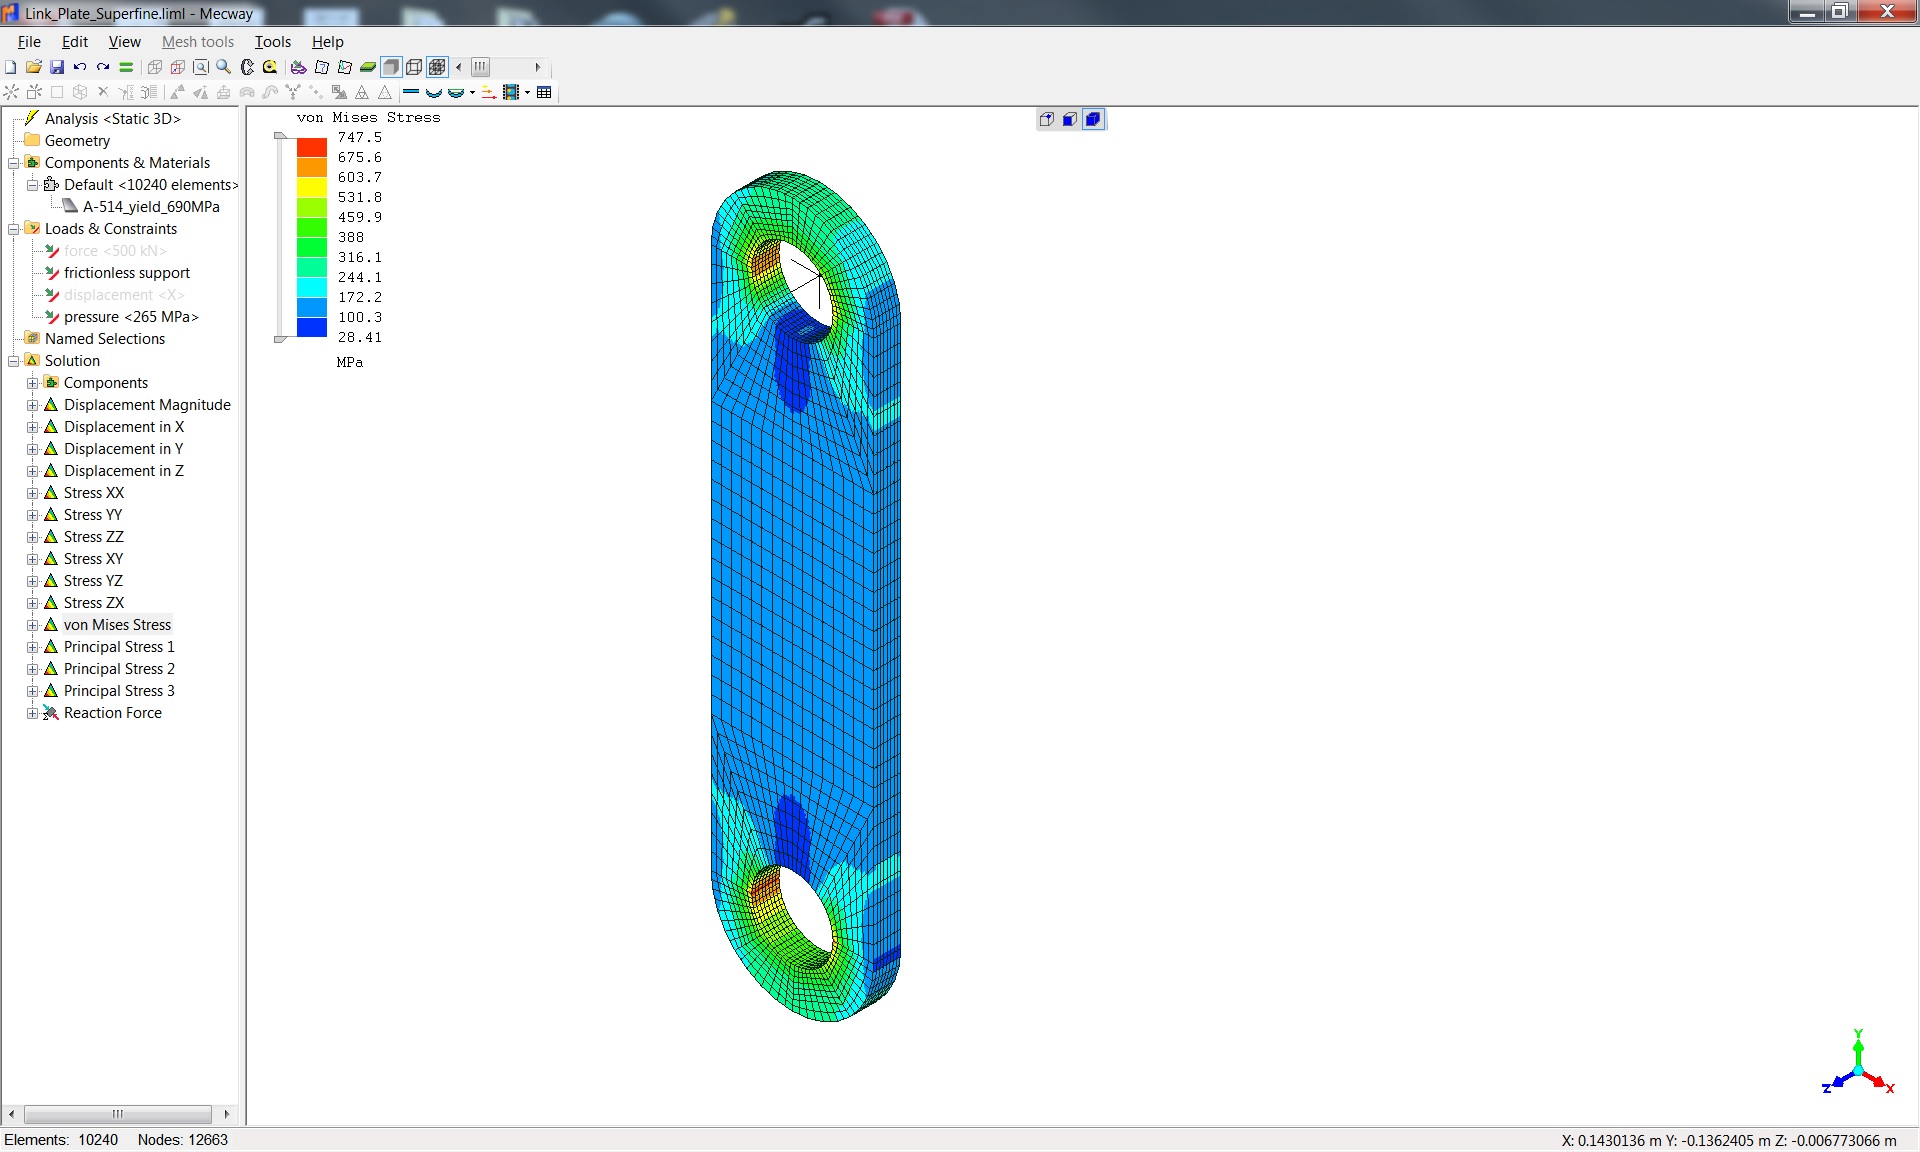Click the Fit to window cube icon
This screenshot has height=1152, width=1920.
[x=155, y=67]
